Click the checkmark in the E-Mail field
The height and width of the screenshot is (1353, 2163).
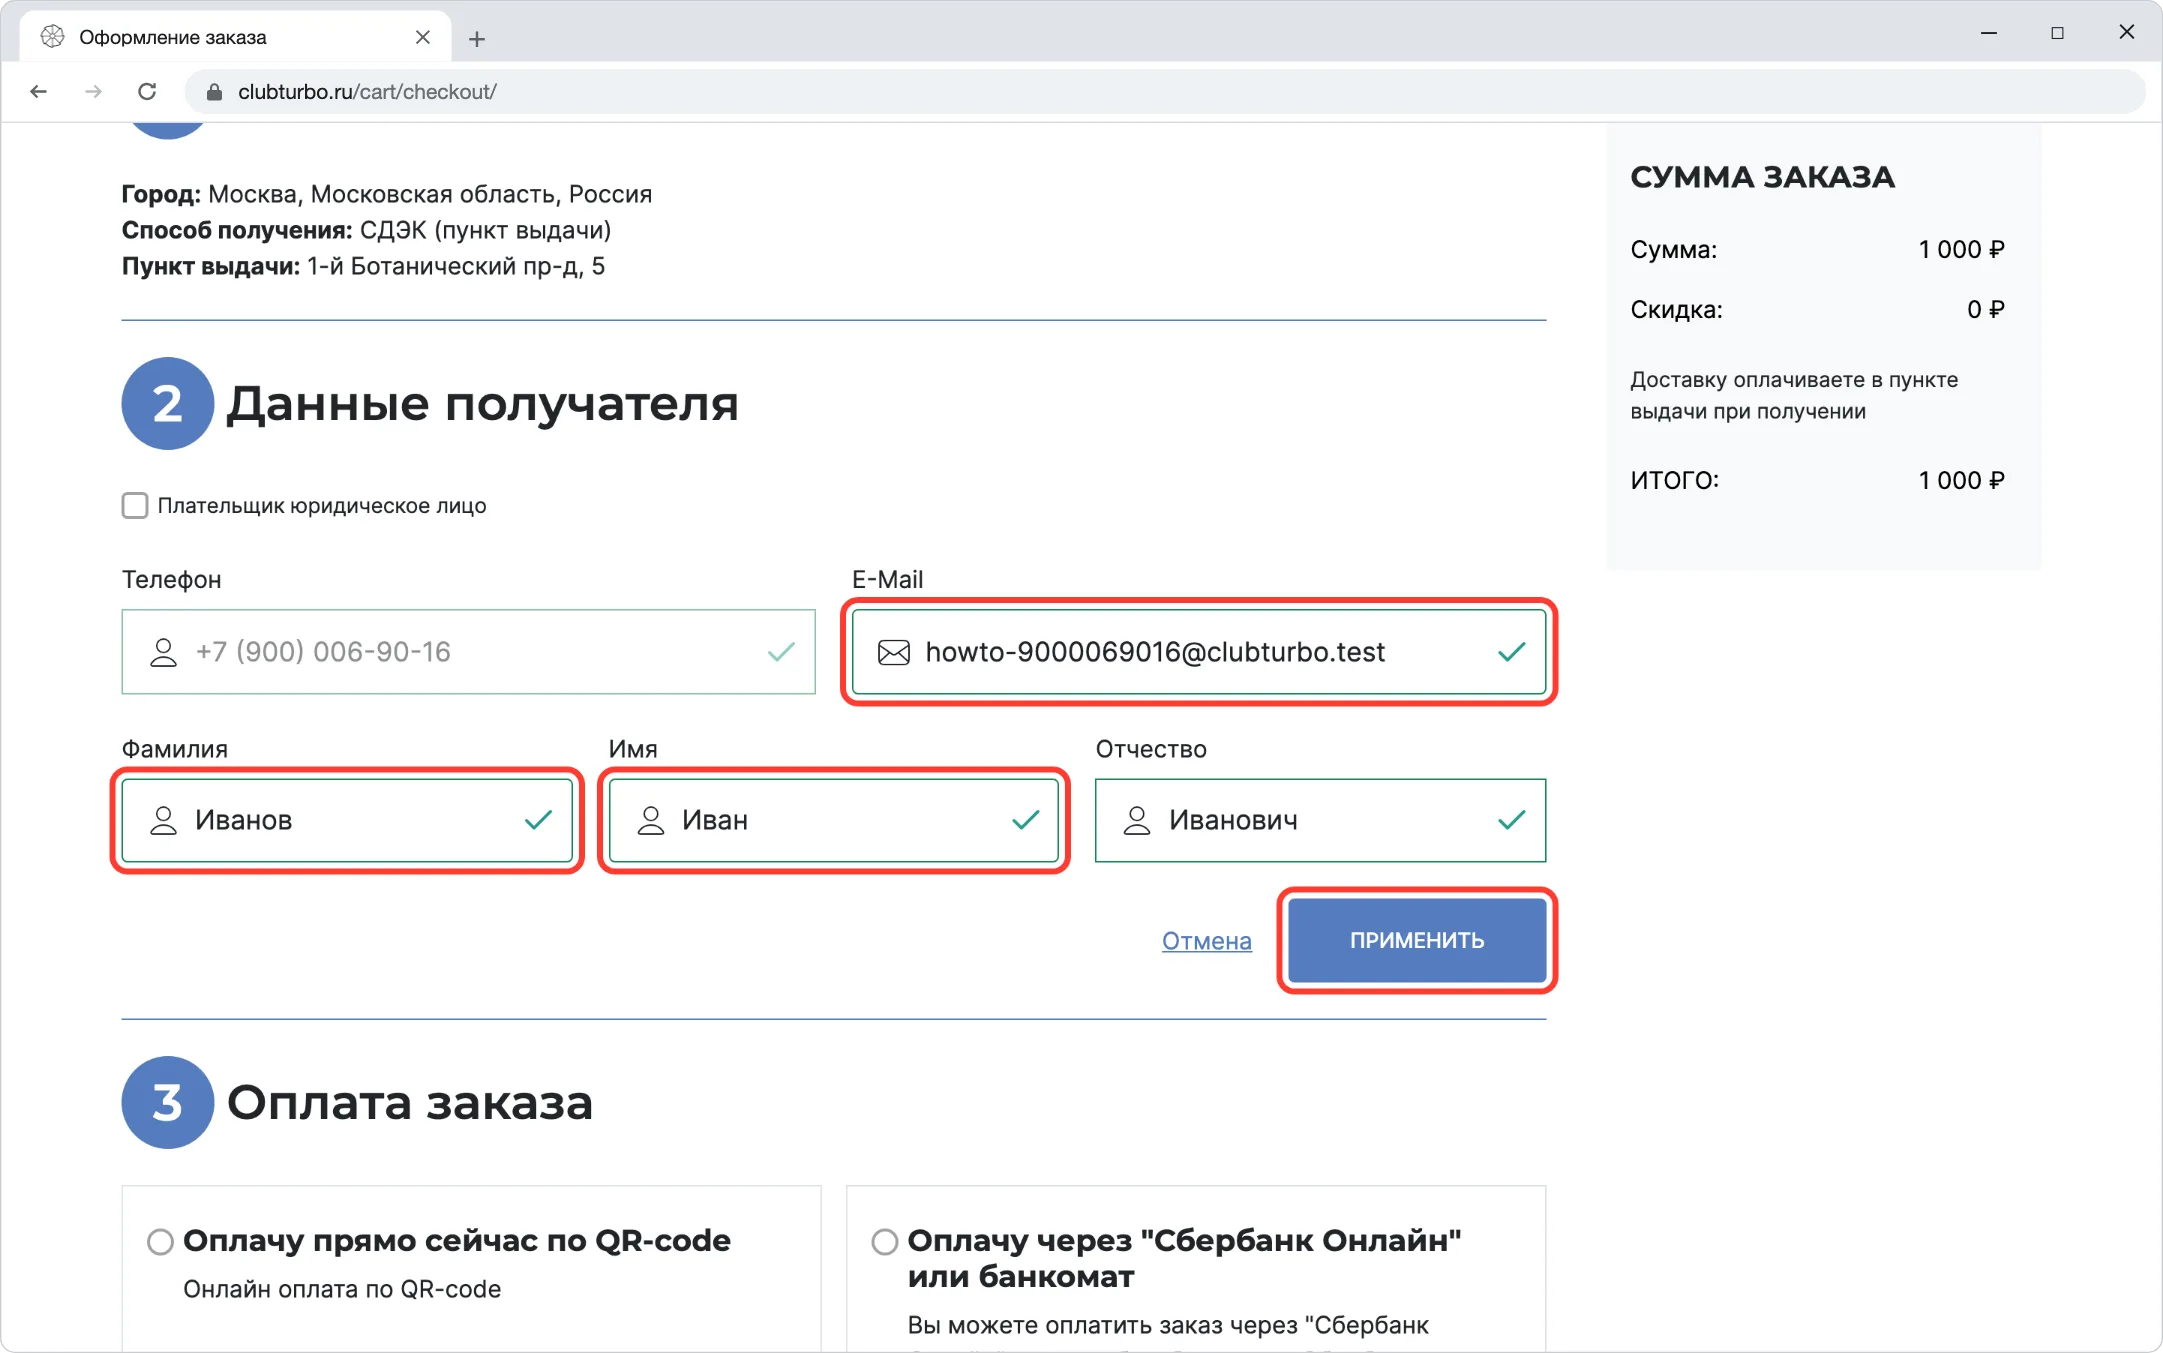[1512, 652]
